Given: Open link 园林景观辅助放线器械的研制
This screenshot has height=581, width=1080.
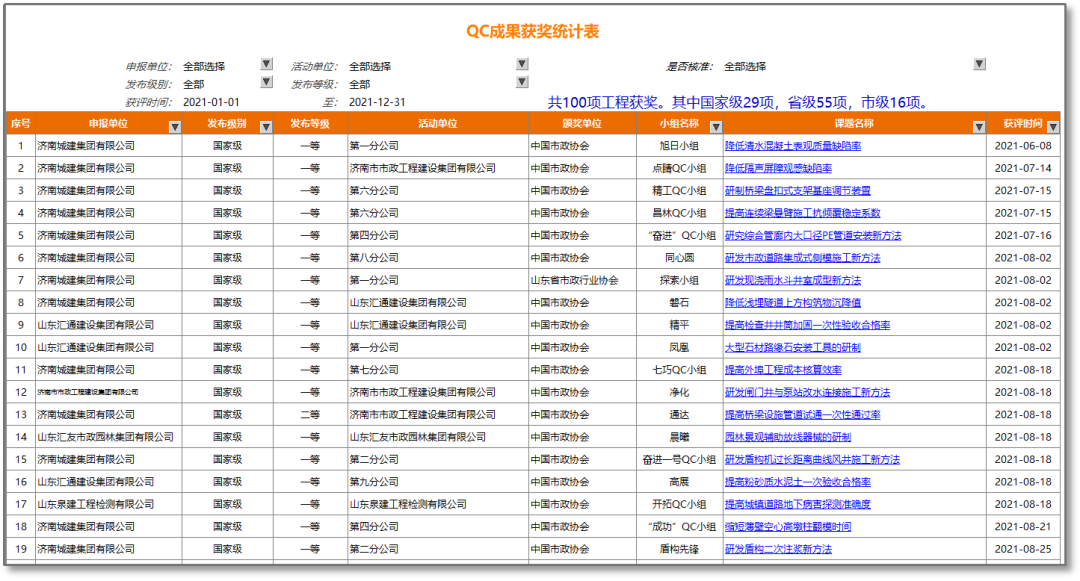Looking at the screenshot, I should tap(787, 437).
